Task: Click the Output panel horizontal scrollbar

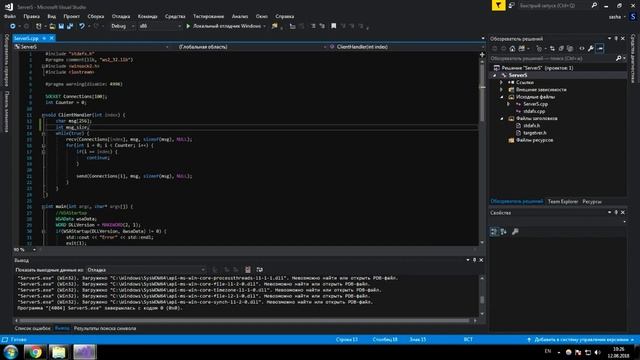Action: point(245,321)
